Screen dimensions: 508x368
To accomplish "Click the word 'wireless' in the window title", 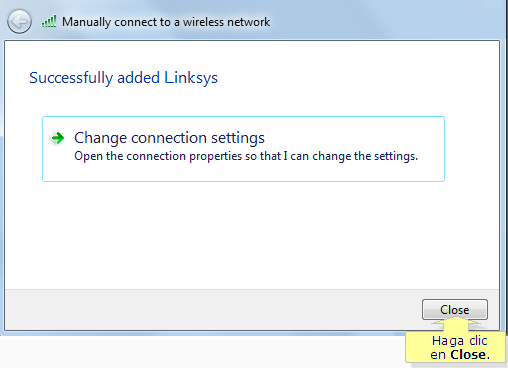I will tap(203, 22).
